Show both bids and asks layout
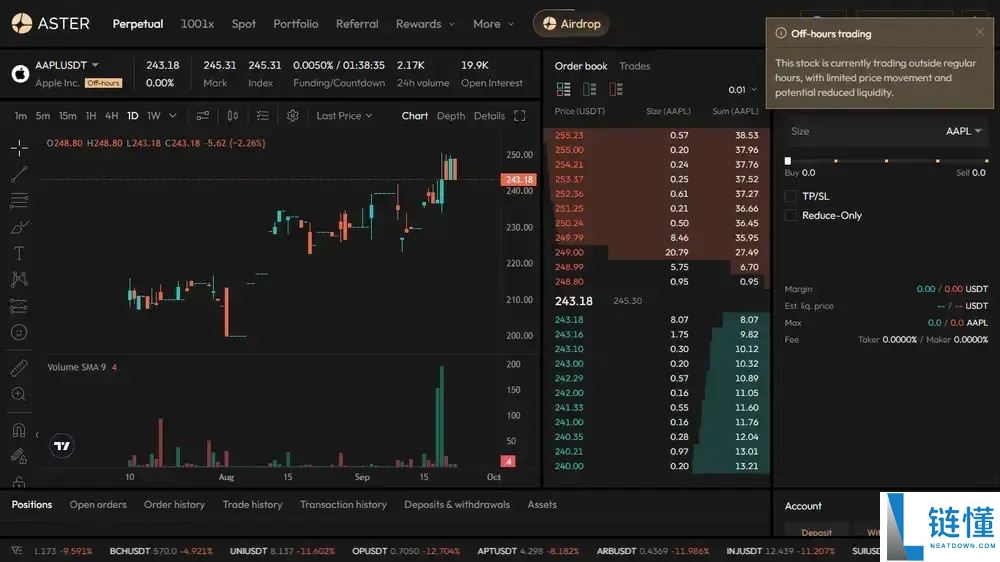Image resolution: width=1000 pixels, height=562 pixels. (x=564, y=89)
